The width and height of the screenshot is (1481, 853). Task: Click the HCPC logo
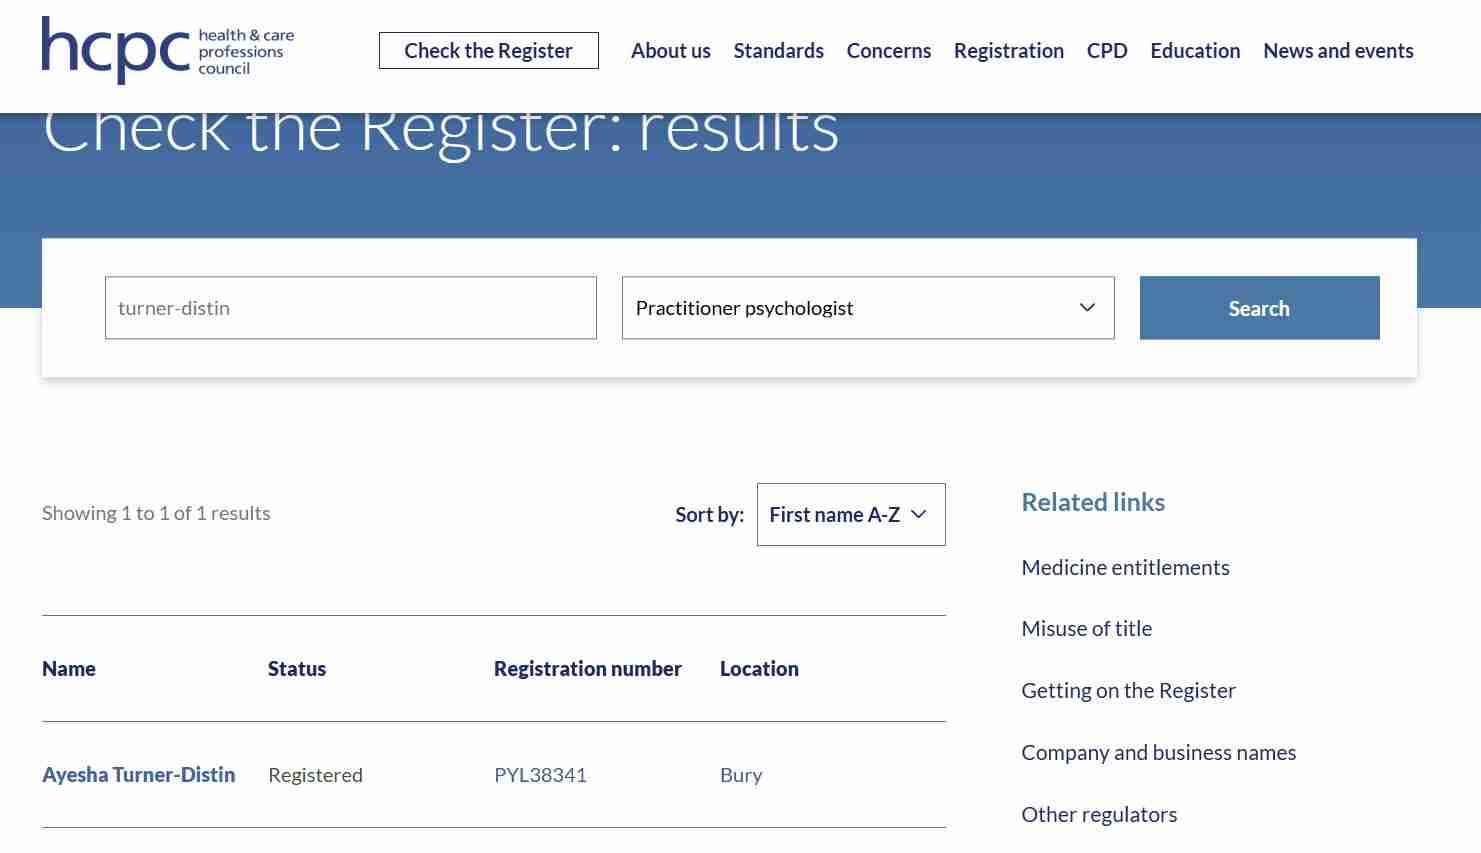coord(167,50)
